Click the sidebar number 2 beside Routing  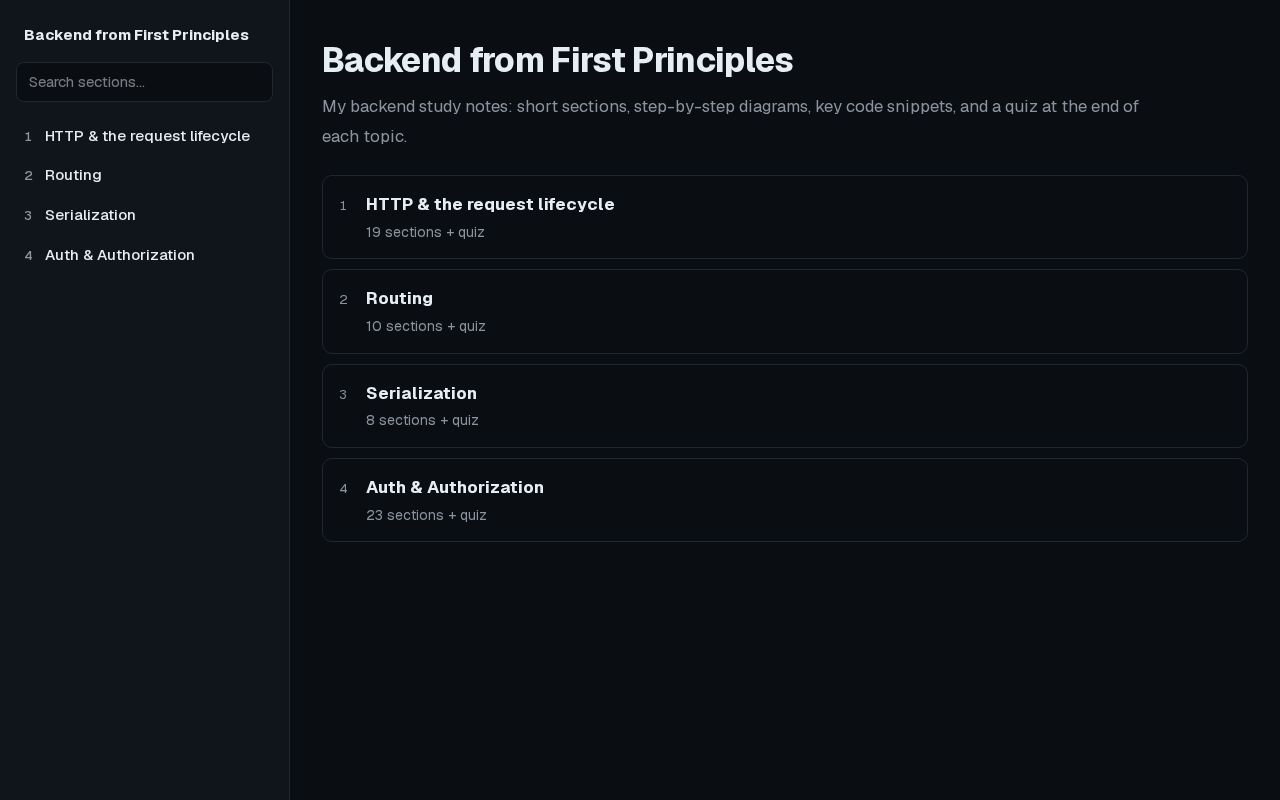click(28, 175)
